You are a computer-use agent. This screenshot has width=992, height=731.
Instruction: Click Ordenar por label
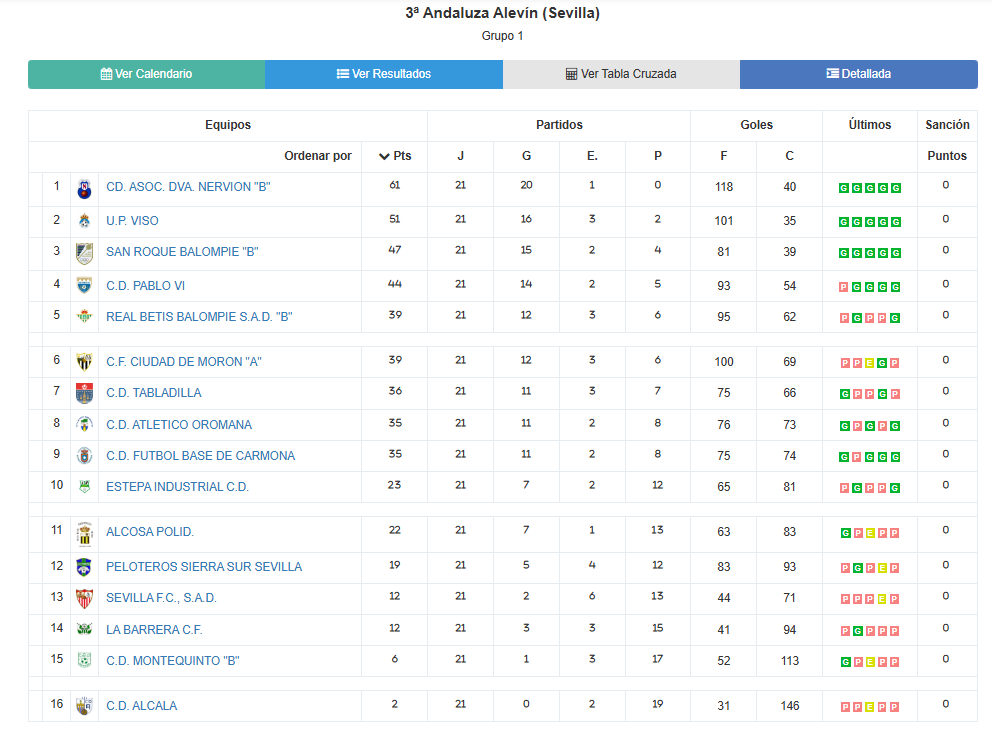point(318,156)
